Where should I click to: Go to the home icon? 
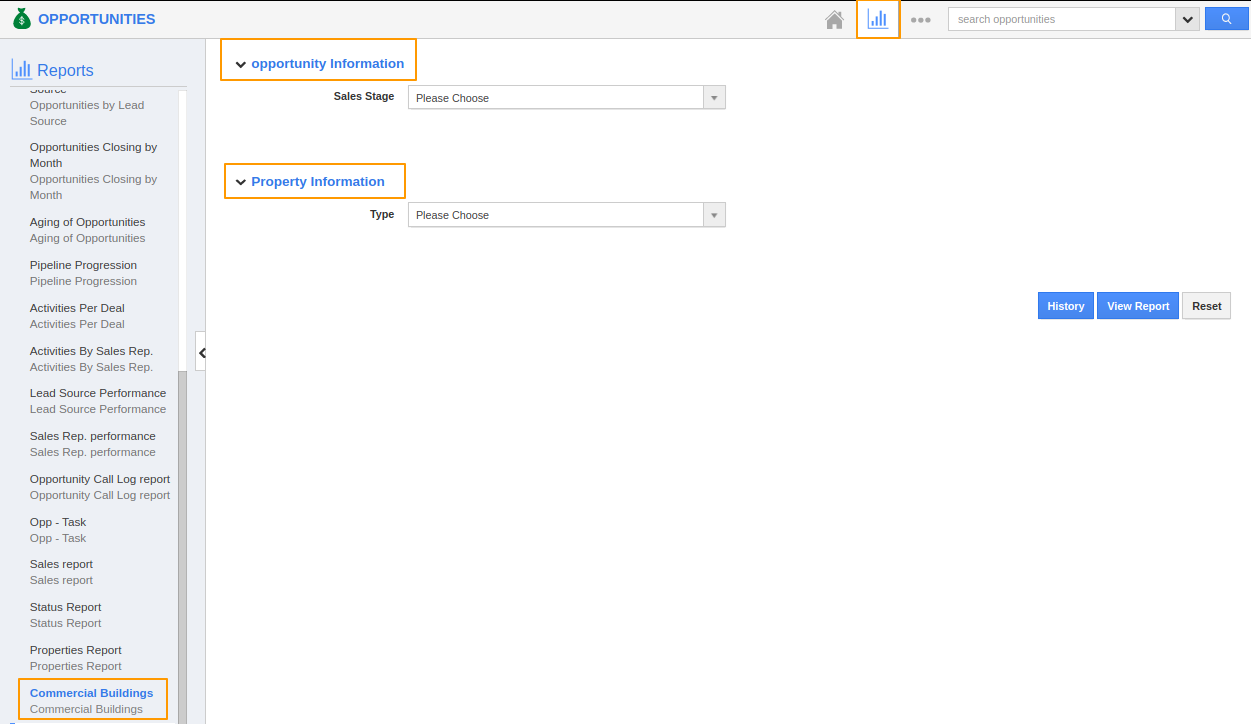[x=834, y=20]
